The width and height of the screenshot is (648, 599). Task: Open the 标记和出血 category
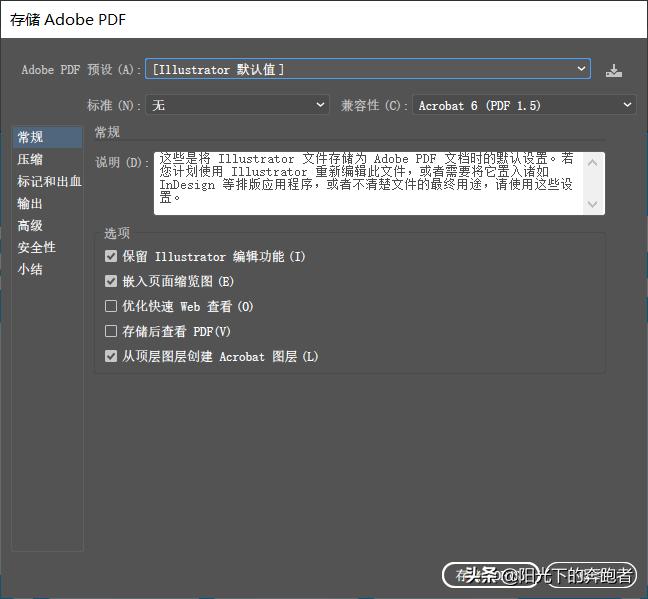tap(47, 181)
